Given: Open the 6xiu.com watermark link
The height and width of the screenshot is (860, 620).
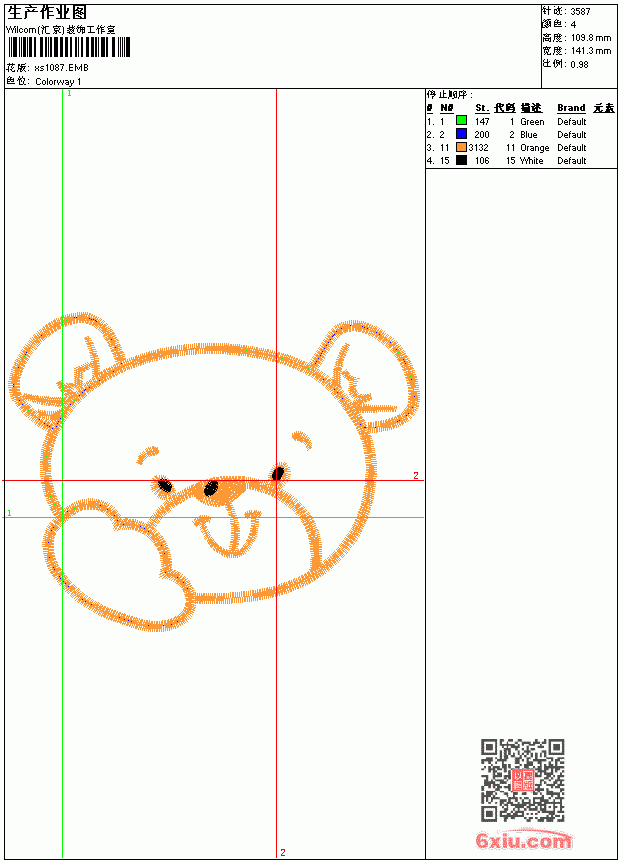Looking at the screenshot, I should click(524, 840).
